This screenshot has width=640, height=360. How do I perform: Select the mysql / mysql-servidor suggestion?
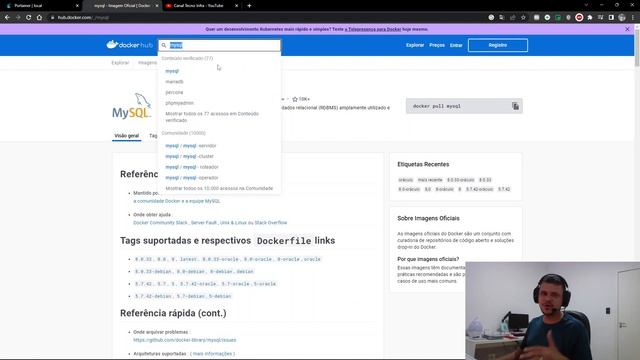(191, 146)
